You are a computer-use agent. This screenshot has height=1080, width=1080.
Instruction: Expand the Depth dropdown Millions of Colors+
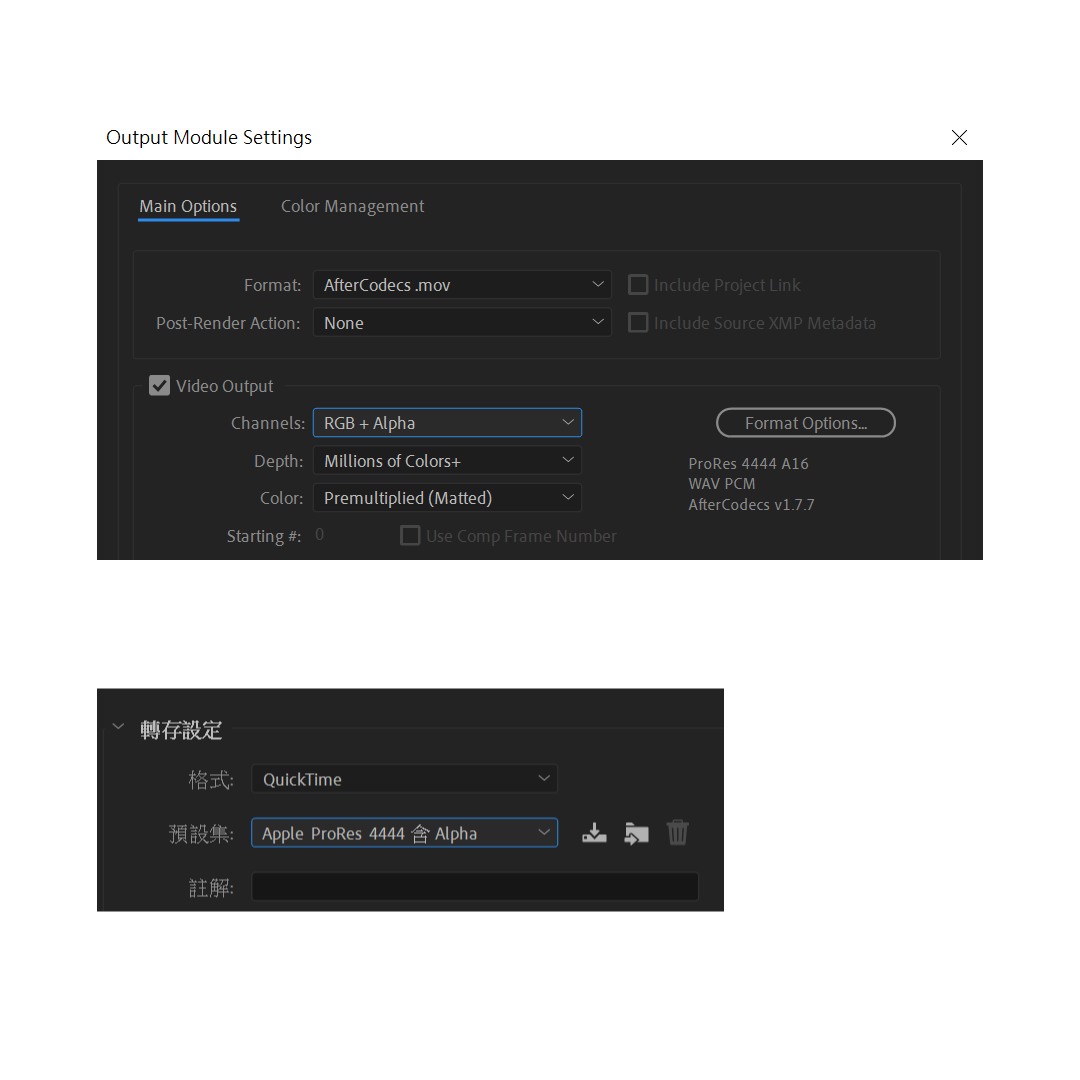point(446,461)
